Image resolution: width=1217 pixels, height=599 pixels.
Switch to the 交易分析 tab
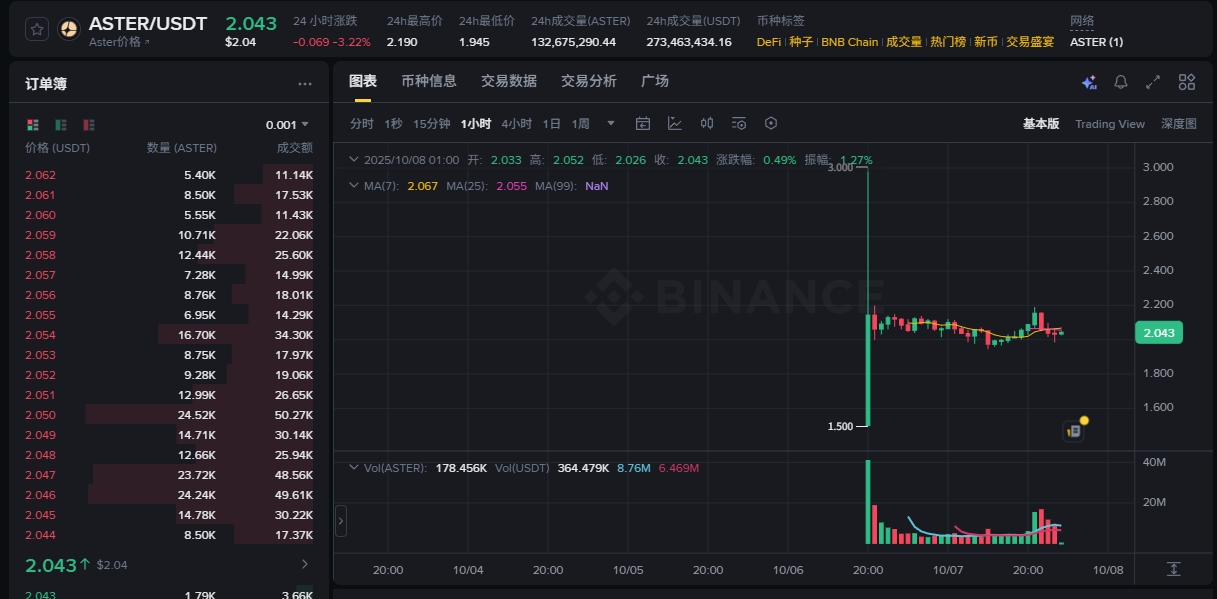588,81
